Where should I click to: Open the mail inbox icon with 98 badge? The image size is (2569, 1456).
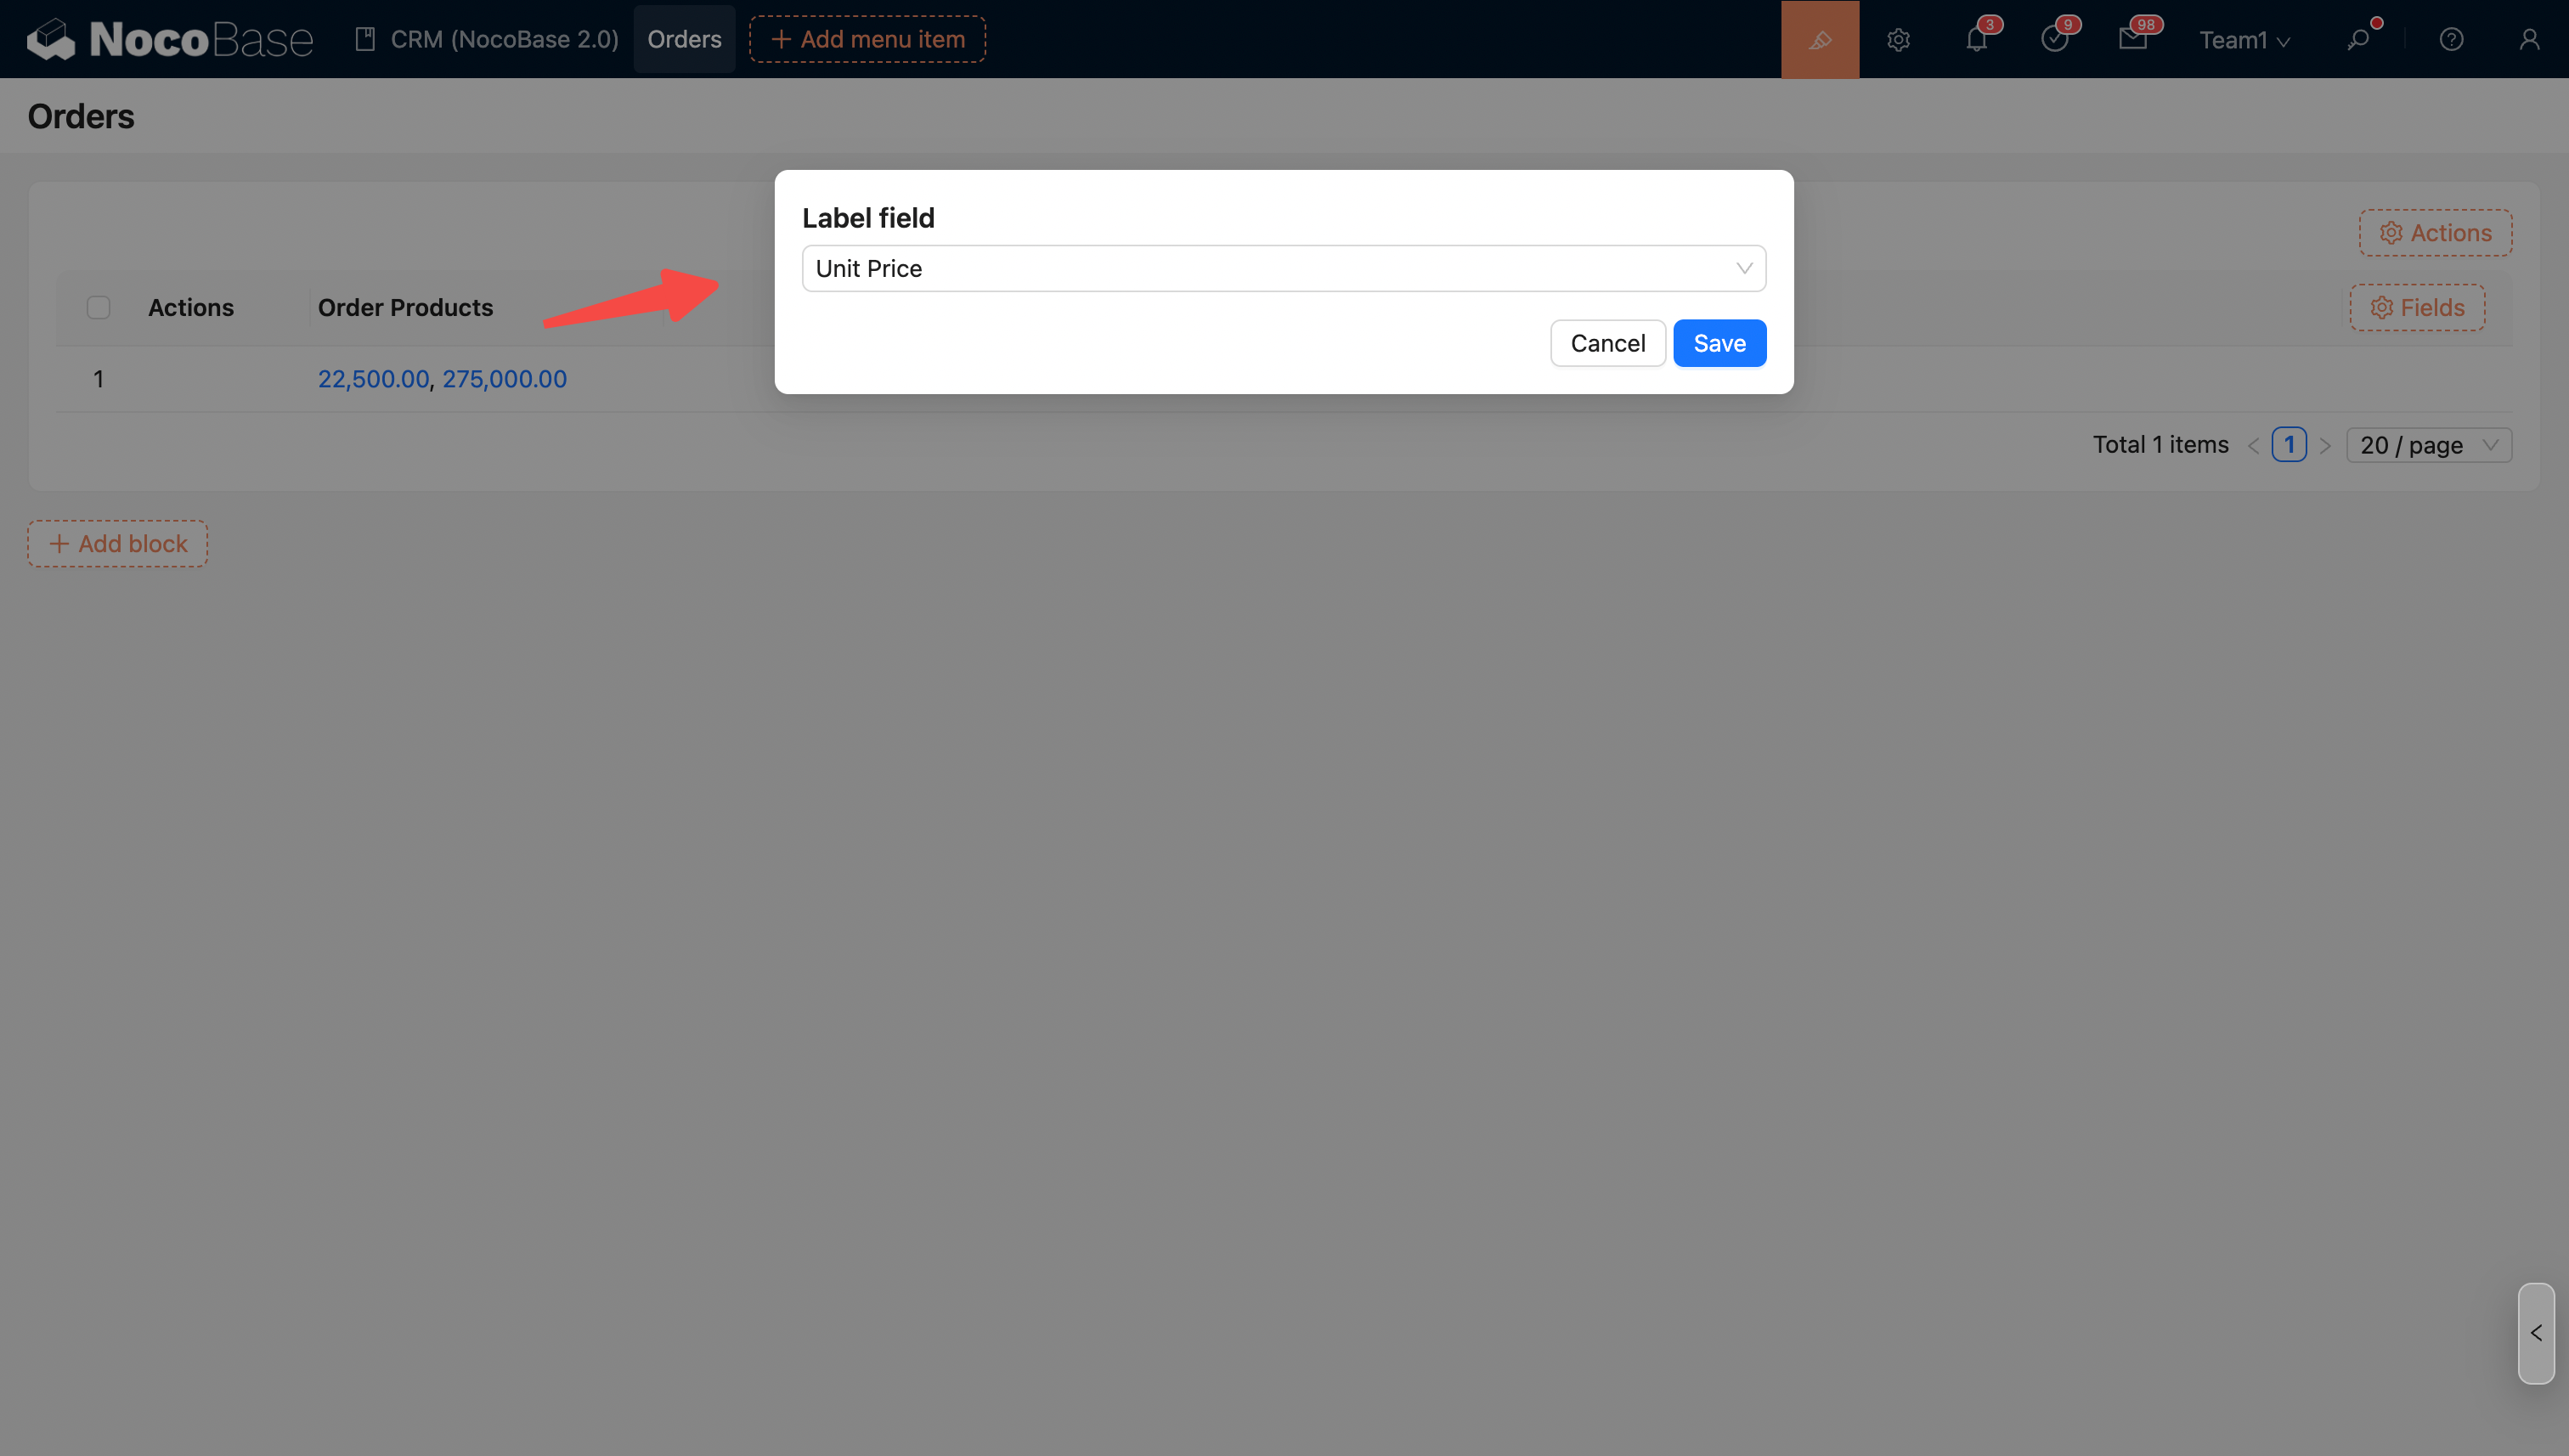point(2132,40)
